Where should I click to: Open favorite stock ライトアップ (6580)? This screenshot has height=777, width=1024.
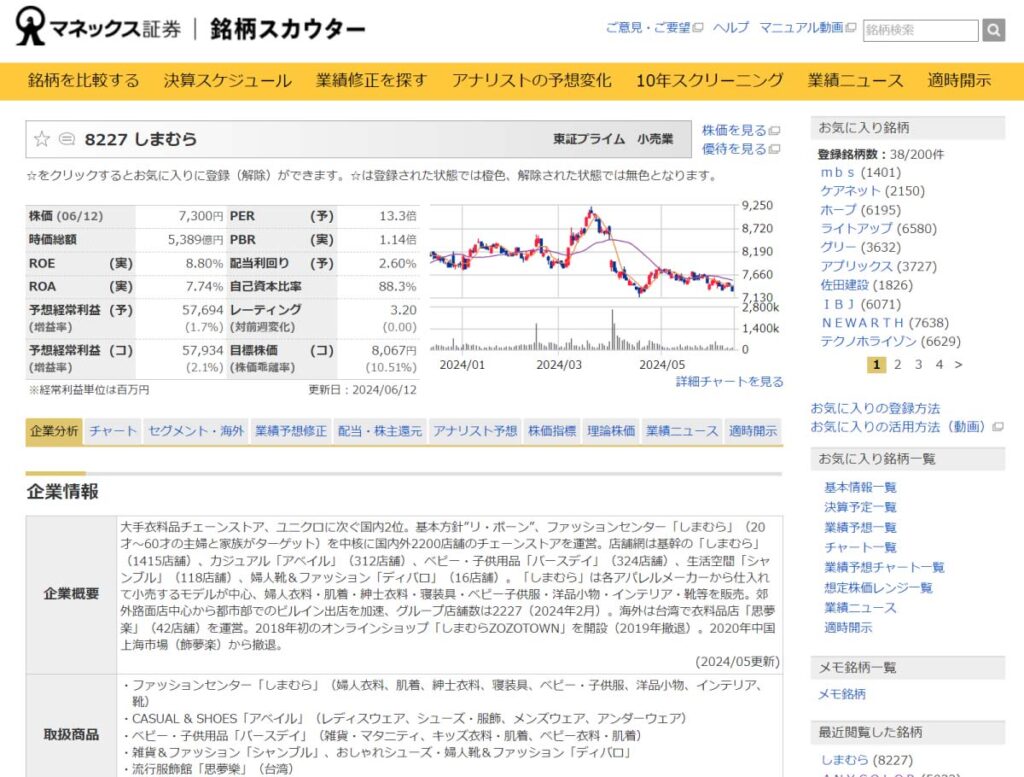pyautogui.click(x=878, y=229)
